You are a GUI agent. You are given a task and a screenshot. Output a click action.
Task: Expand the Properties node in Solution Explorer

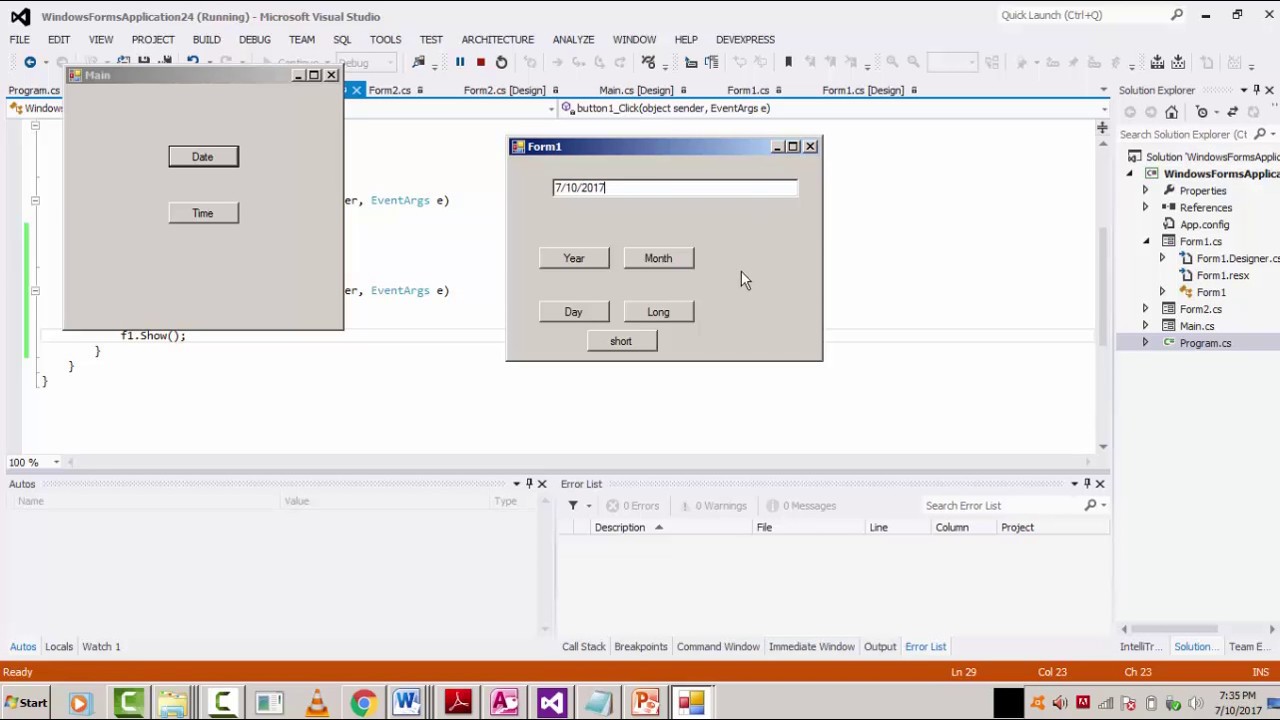(x=1145, y=191)
